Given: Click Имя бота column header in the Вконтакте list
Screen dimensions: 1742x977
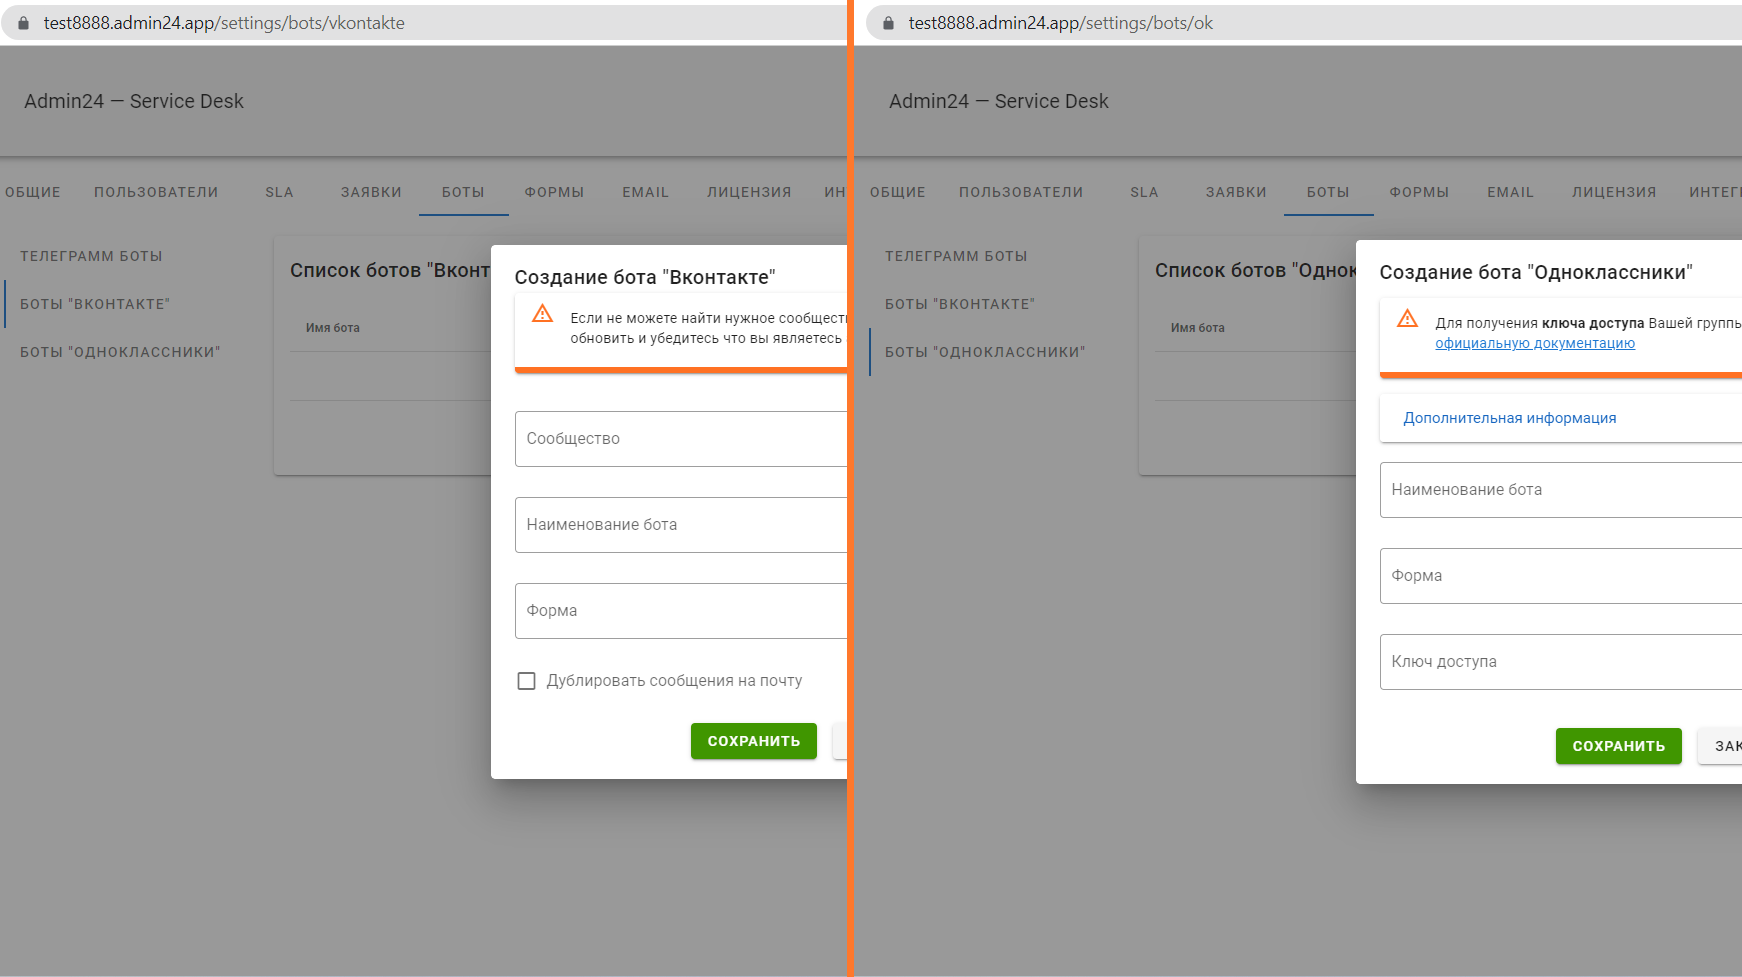Looking at the screenshot, I should click(x=333, y=328).
